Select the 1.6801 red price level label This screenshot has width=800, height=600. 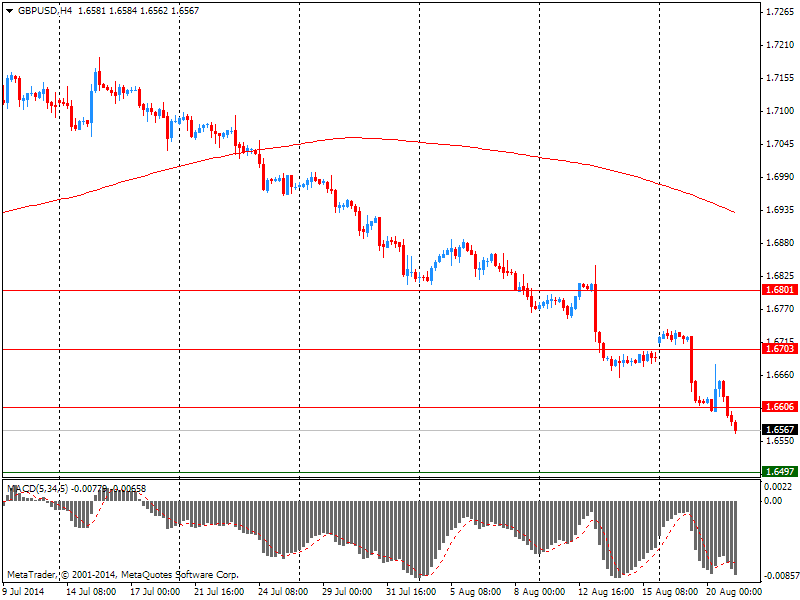pyautogui.click(x=780, y=290)
